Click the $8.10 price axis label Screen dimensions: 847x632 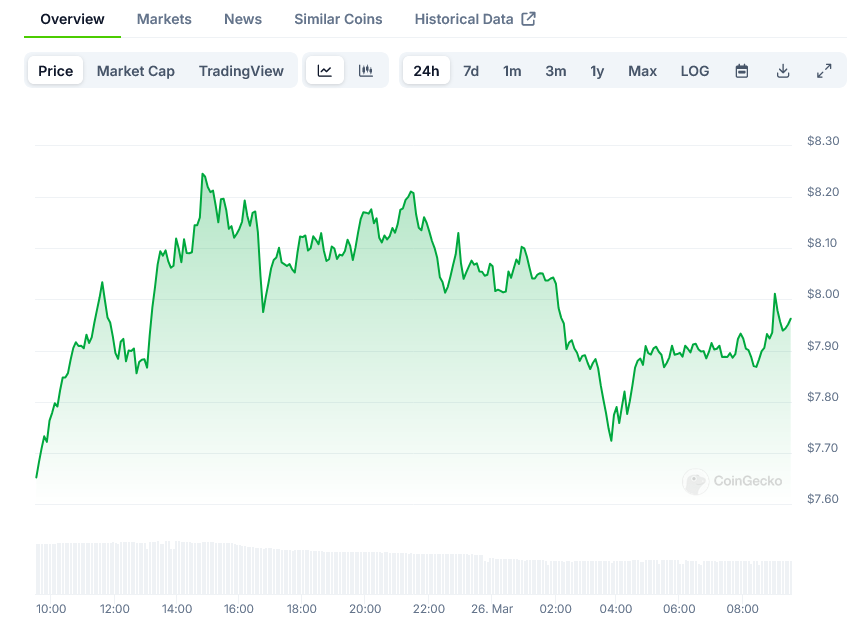[823, 243]
